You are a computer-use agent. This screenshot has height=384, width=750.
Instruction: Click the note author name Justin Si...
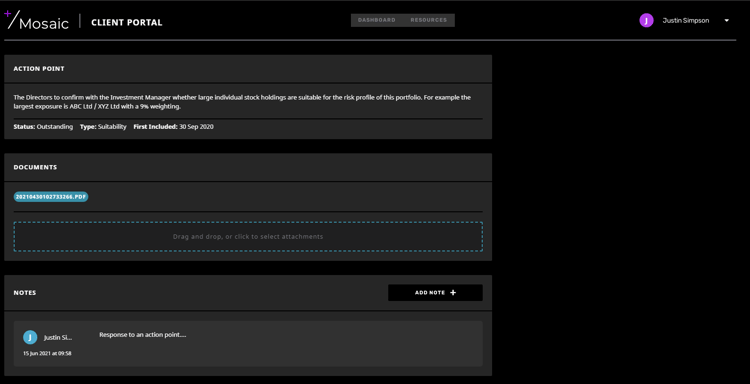pyautogui.click(x=58, y=338)
